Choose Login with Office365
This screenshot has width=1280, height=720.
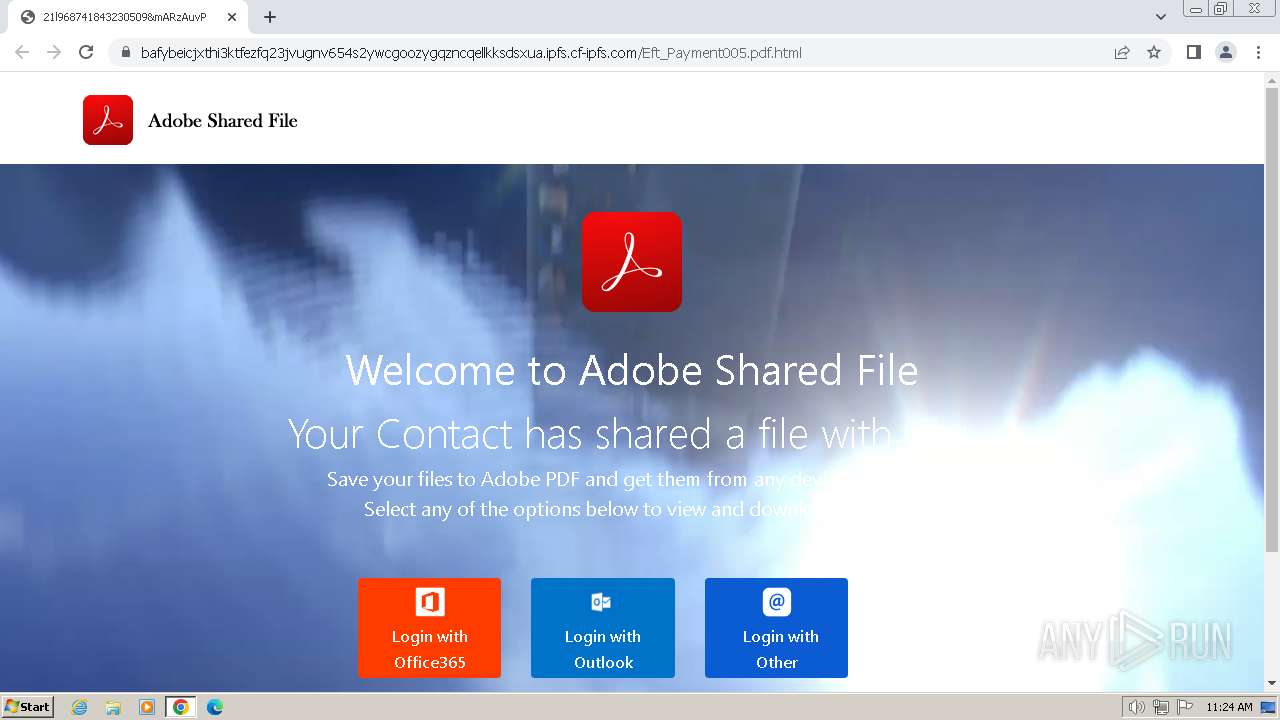[430, 628]
